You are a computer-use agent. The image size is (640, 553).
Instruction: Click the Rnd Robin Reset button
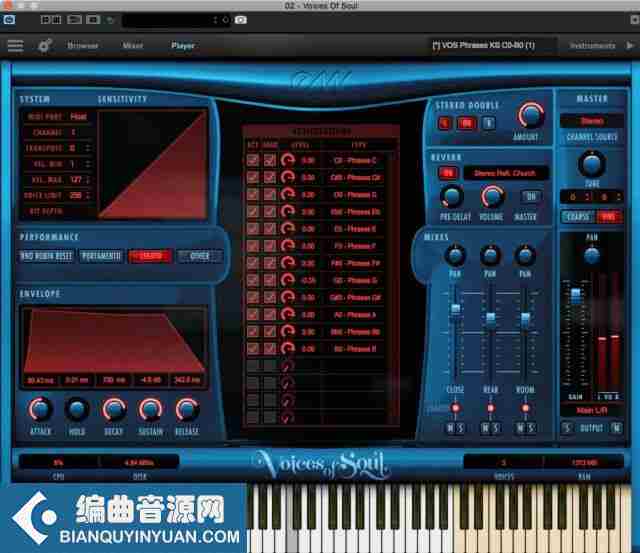click(x=46, y=256)
